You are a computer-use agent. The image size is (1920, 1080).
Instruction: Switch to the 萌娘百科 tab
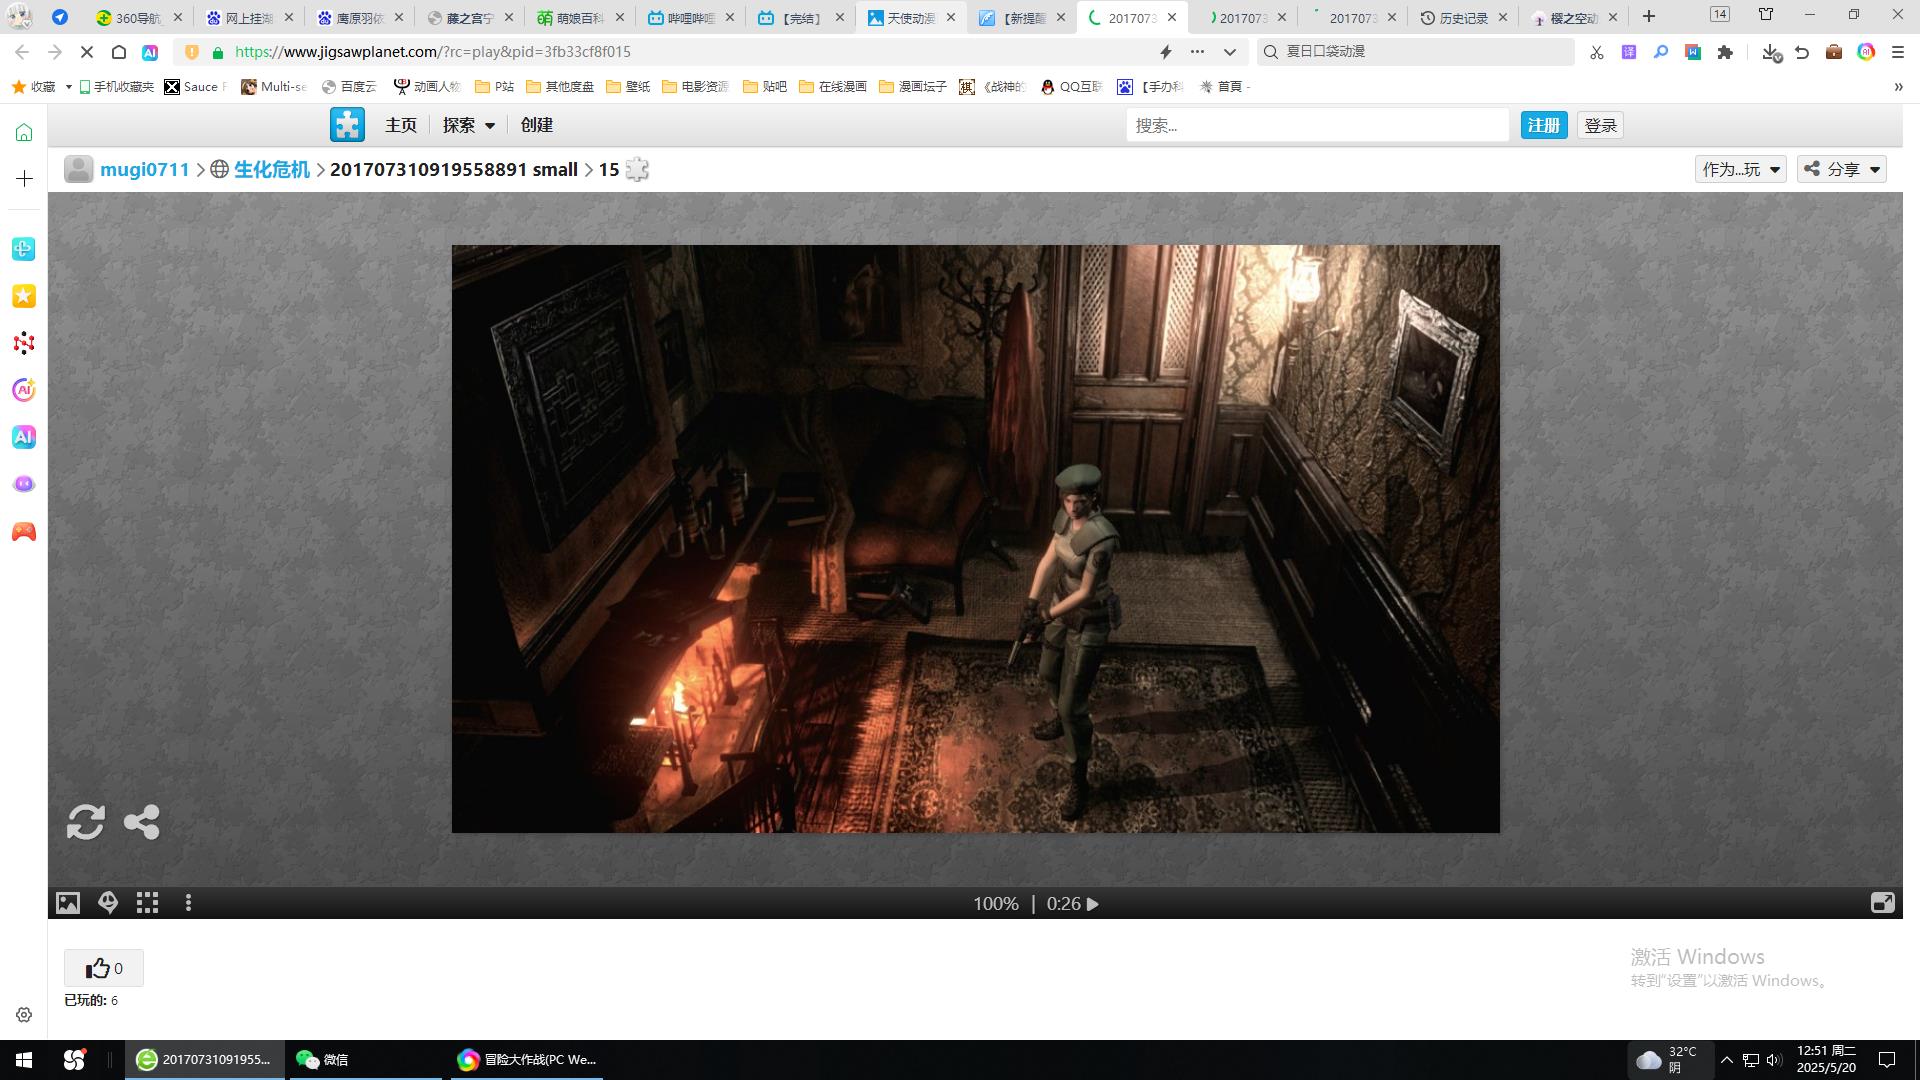click(x=580, y=17)
